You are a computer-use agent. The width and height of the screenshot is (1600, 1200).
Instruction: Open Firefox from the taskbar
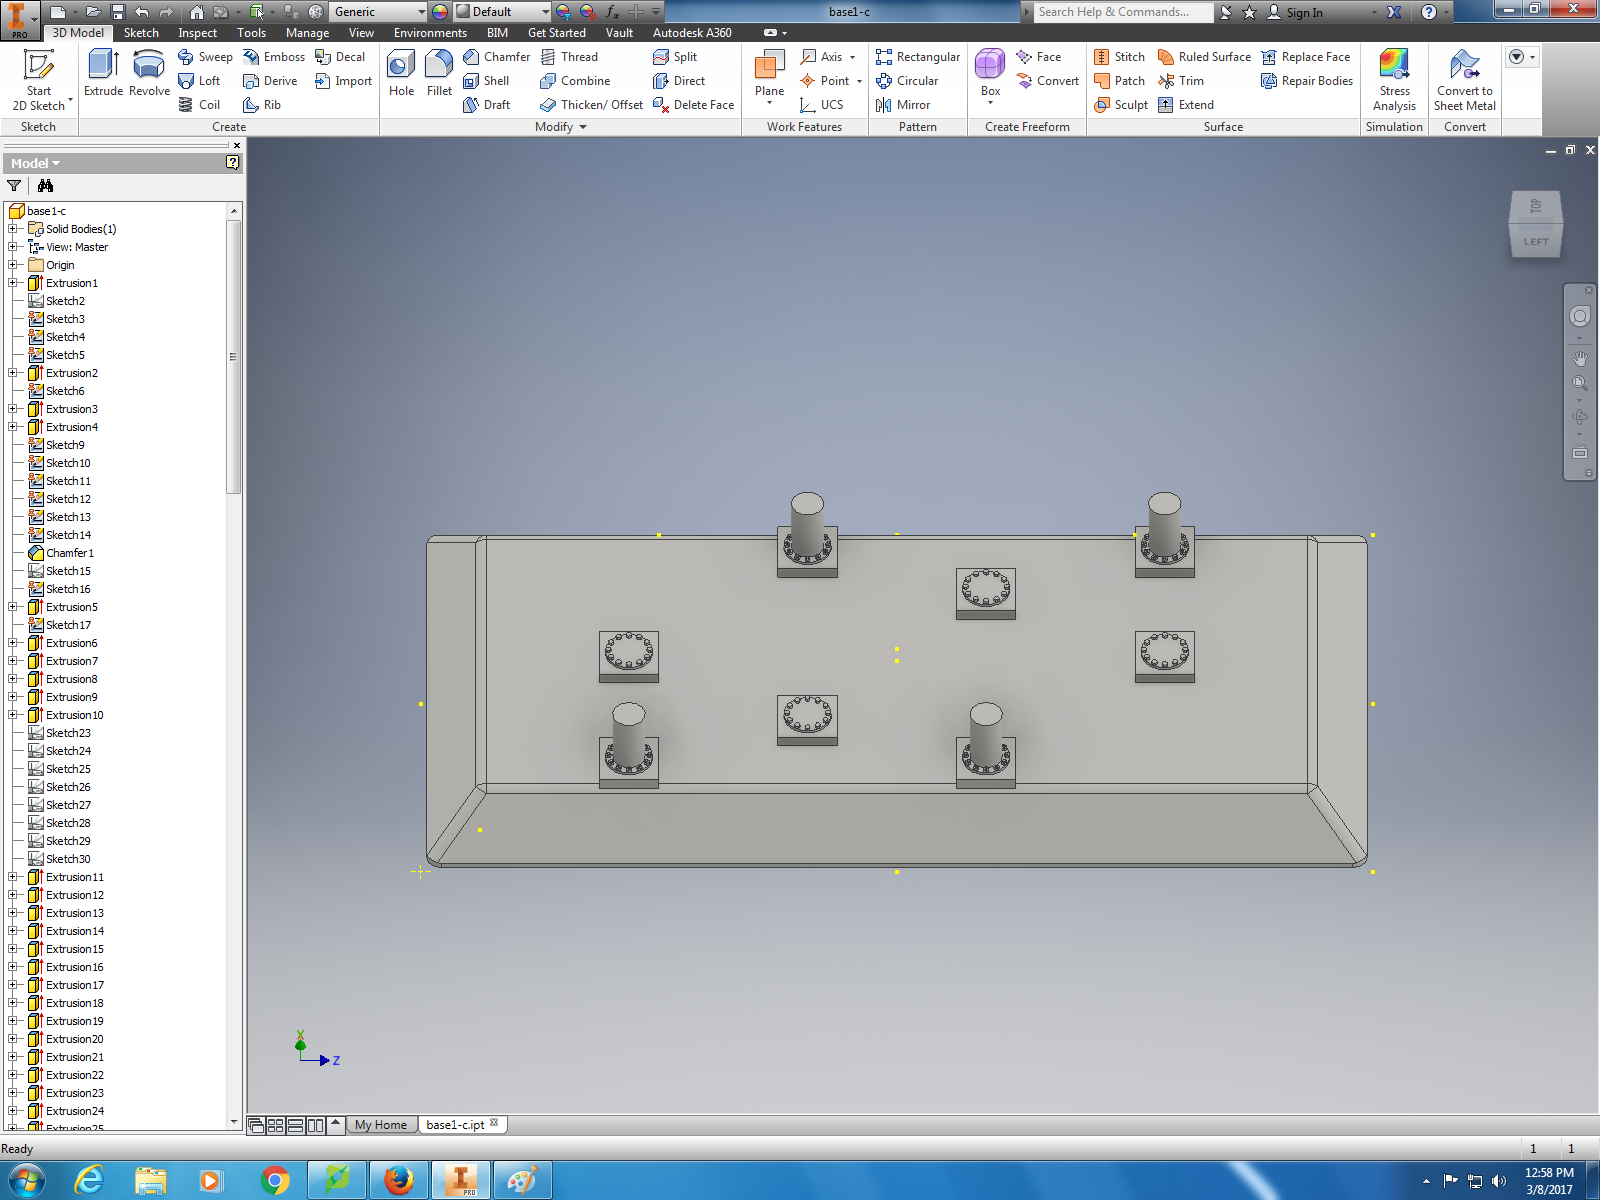tap(399, 1180)
